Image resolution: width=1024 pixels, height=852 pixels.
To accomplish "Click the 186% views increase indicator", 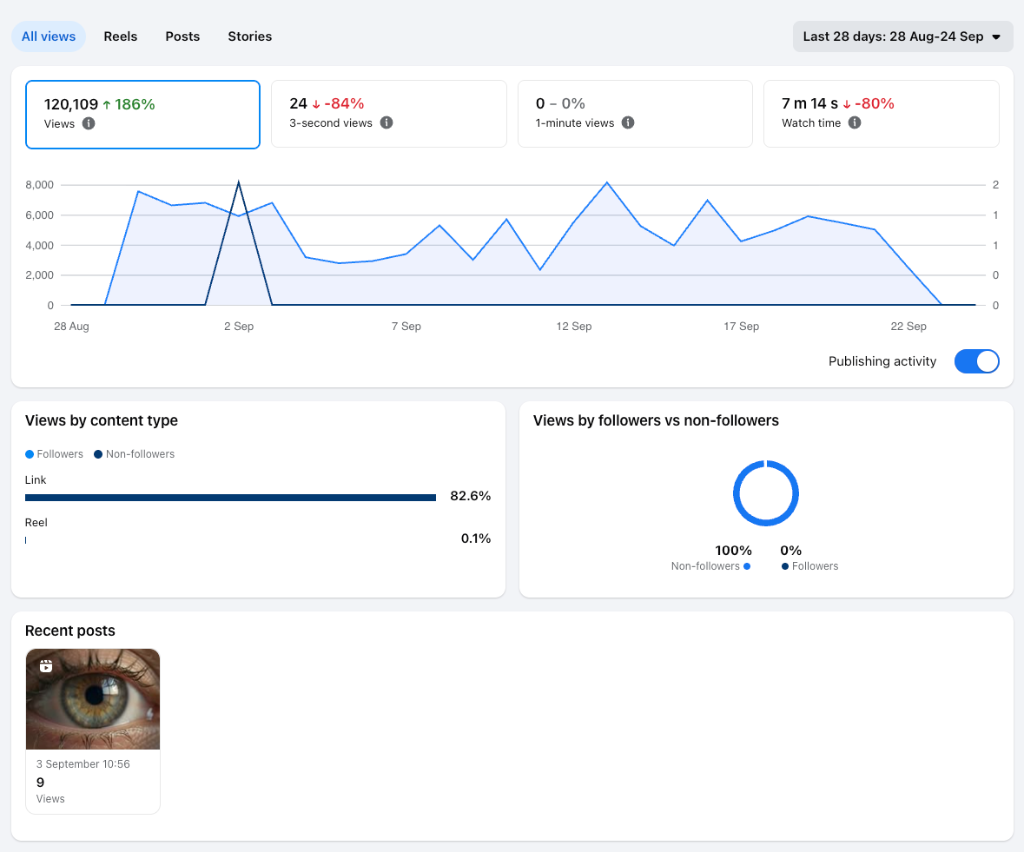I will [x=129, y=104].
